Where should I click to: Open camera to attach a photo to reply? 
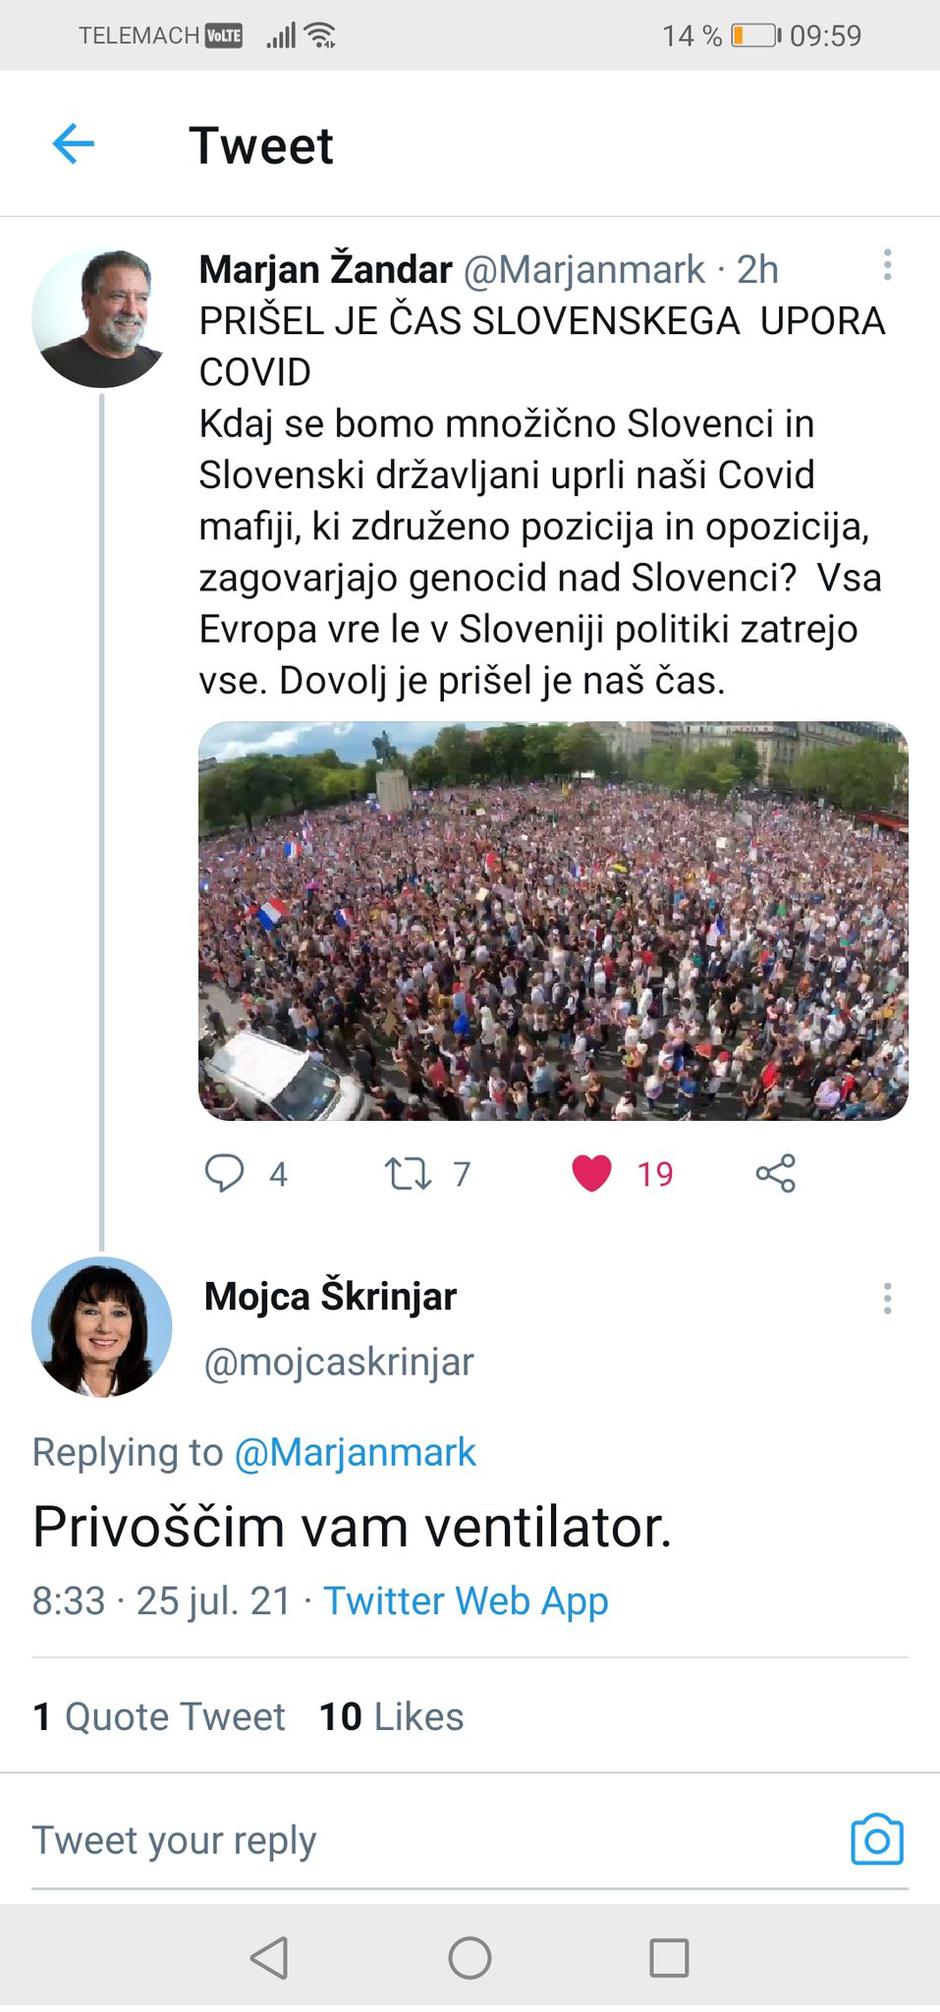pyautogui.click(x=876, y=1840)
